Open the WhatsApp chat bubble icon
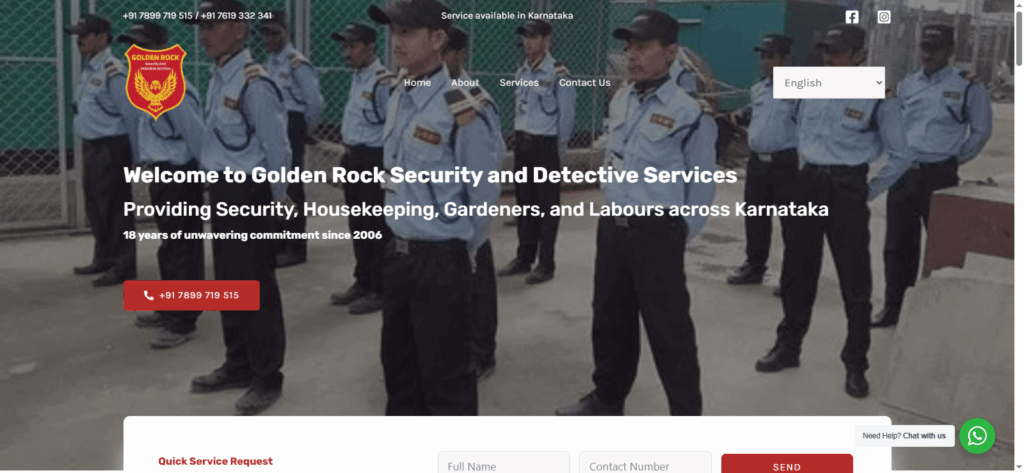The image size is (1024, 473). [x=977, y=436]
